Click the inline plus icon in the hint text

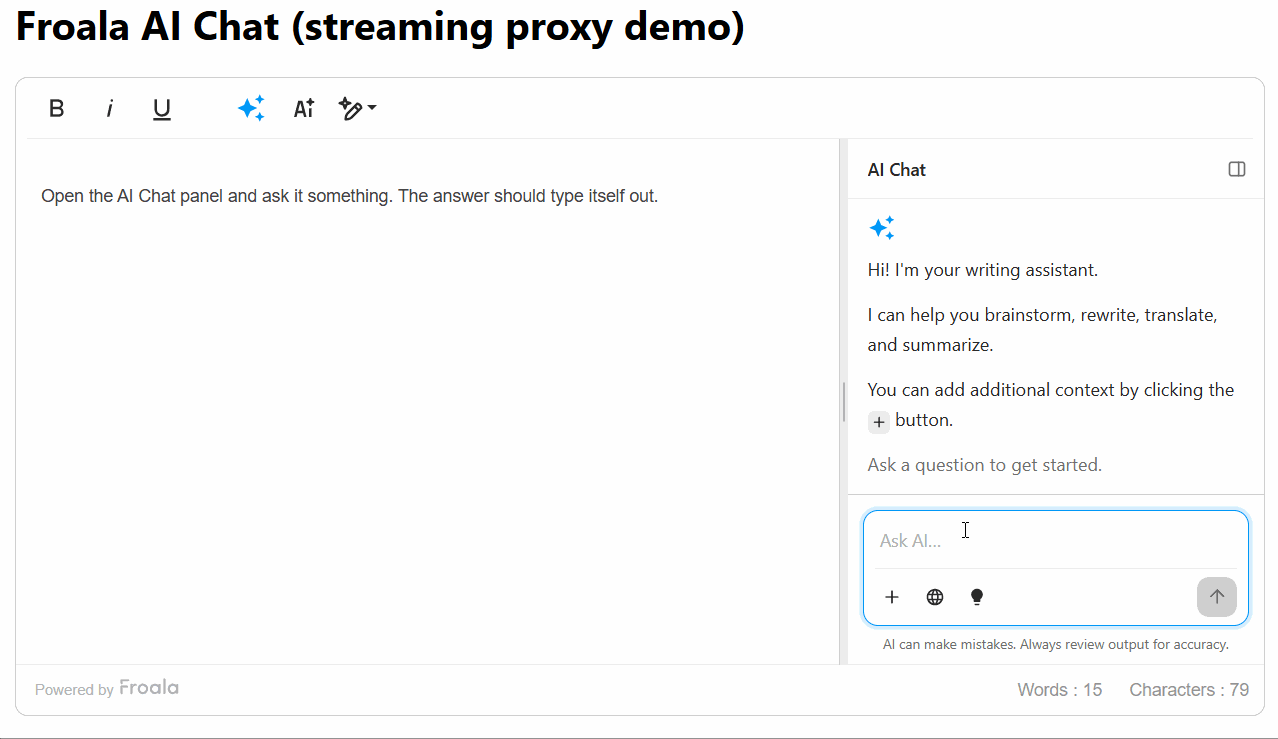879,422
